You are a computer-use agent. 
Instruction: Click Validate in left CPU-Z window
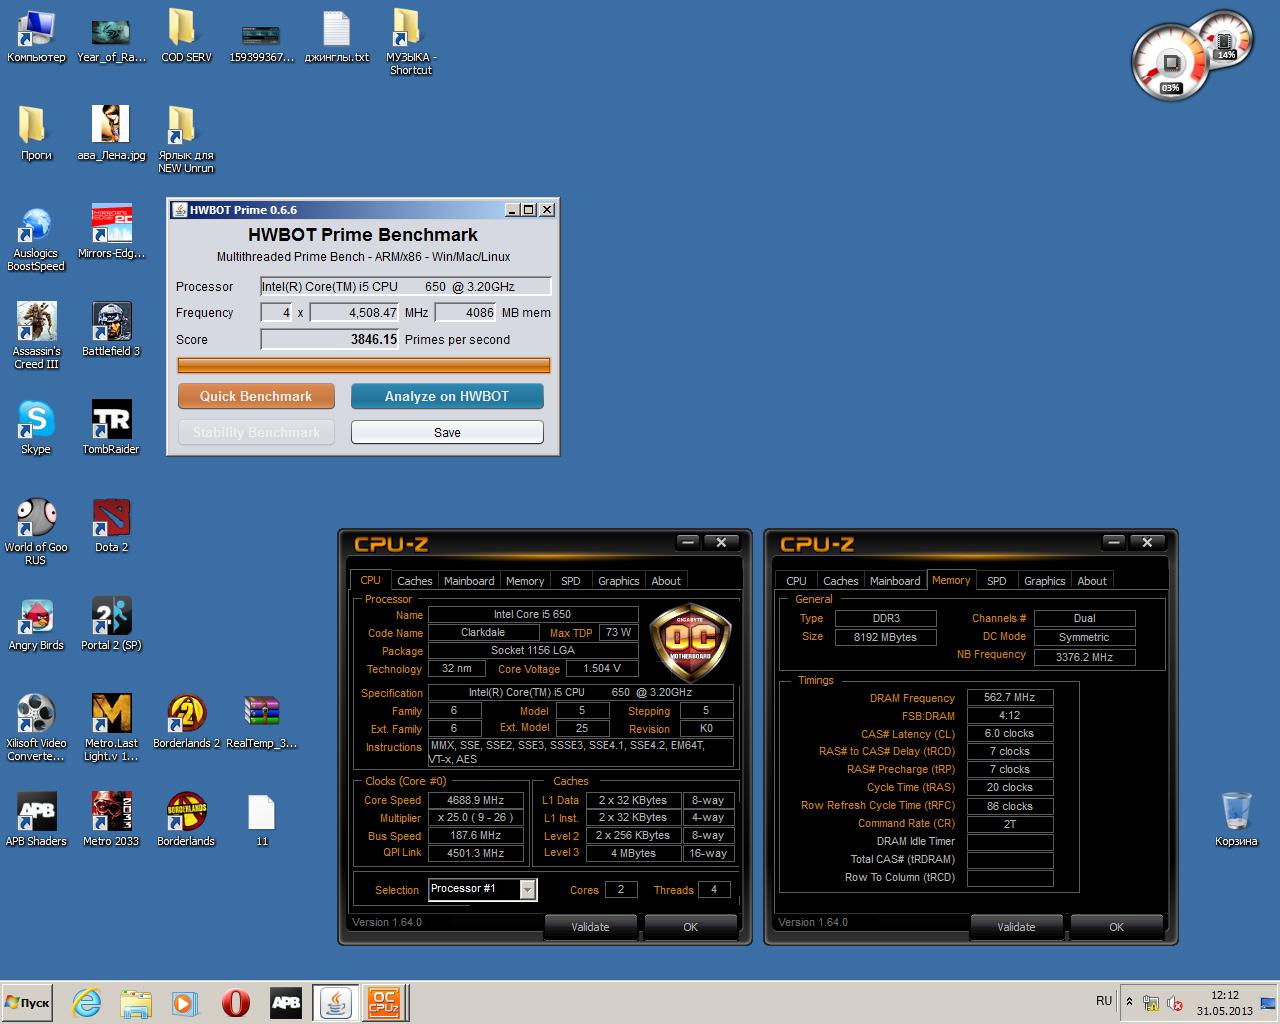pos(590,927)
